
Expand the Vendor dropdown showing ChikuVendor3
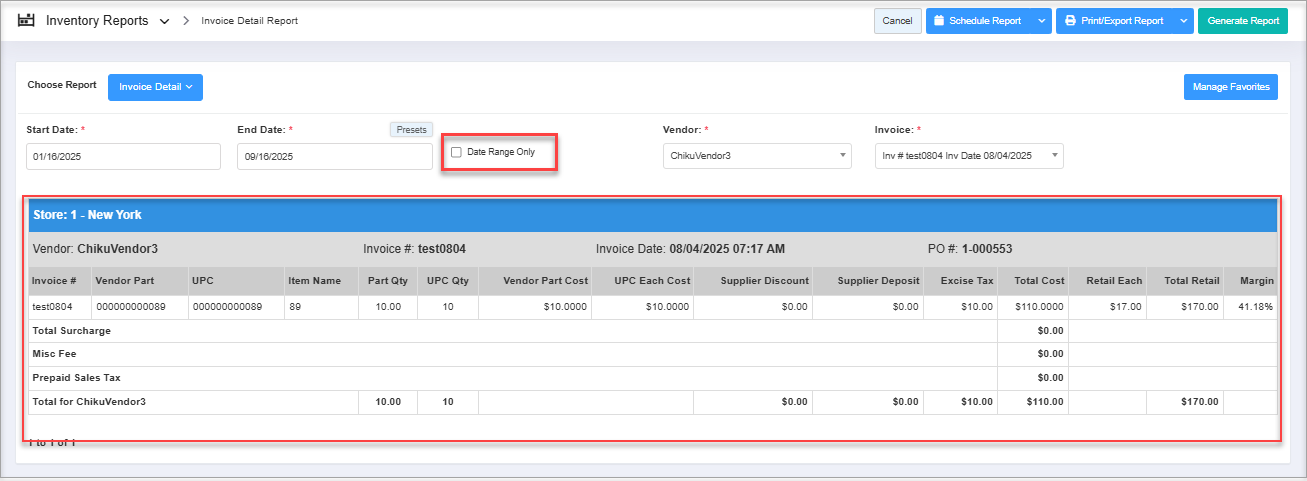[x=757, y=156]
